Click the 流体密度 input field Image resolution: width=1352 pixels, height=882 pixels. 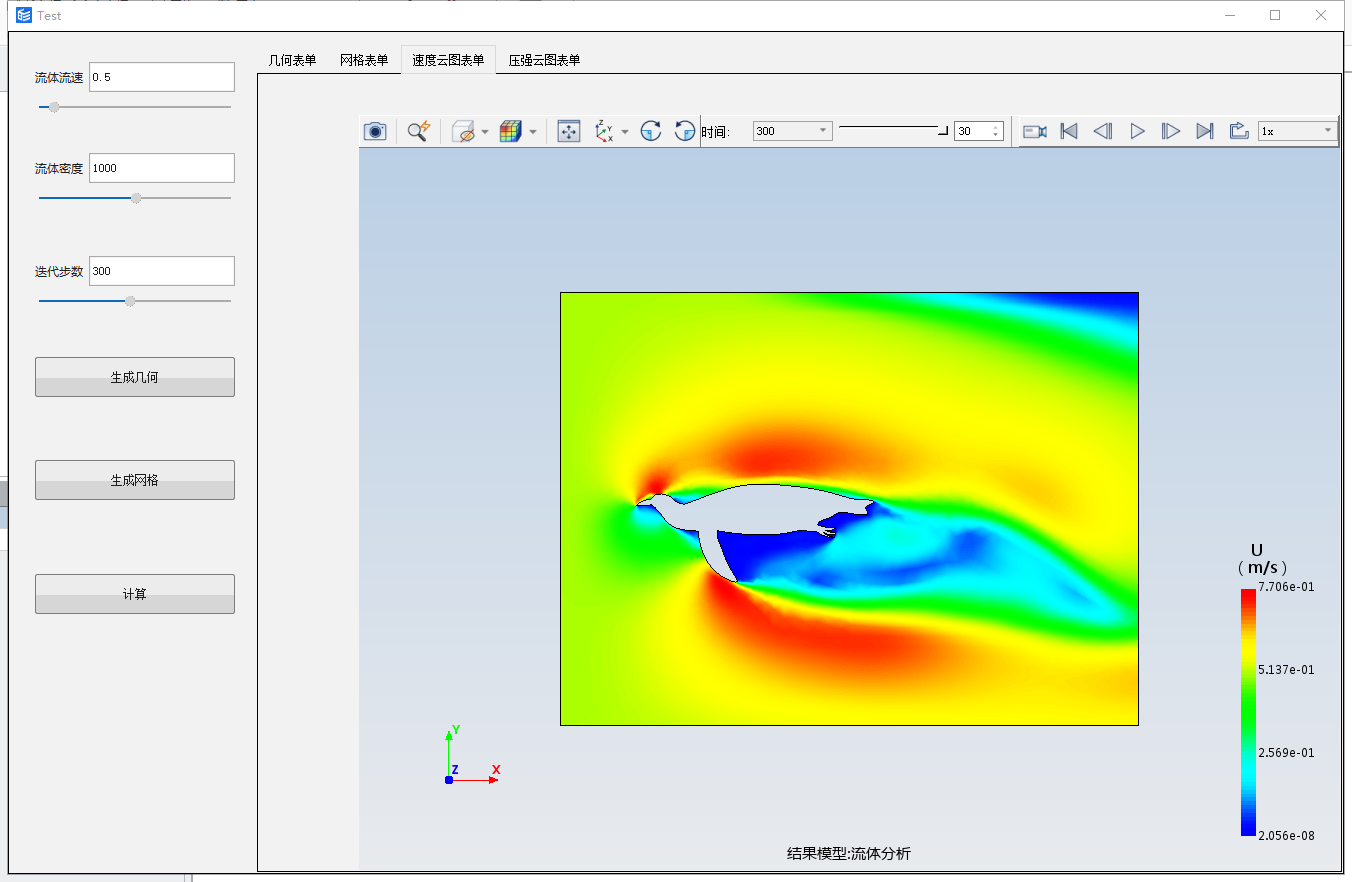[162, 168]
